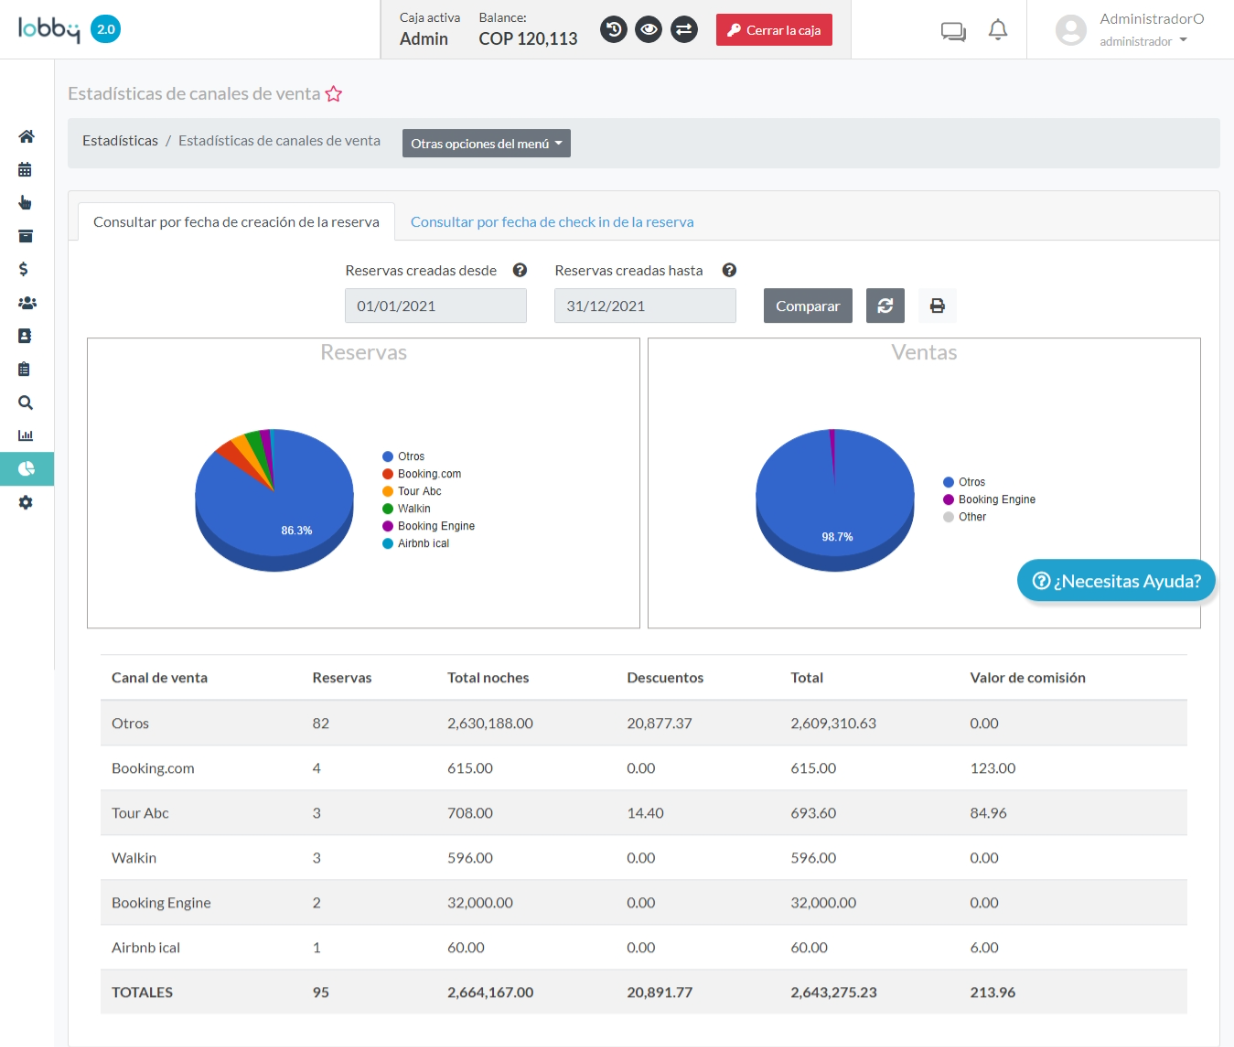
Task: Click the Descuentos column header
Action: tap(665, 678)
